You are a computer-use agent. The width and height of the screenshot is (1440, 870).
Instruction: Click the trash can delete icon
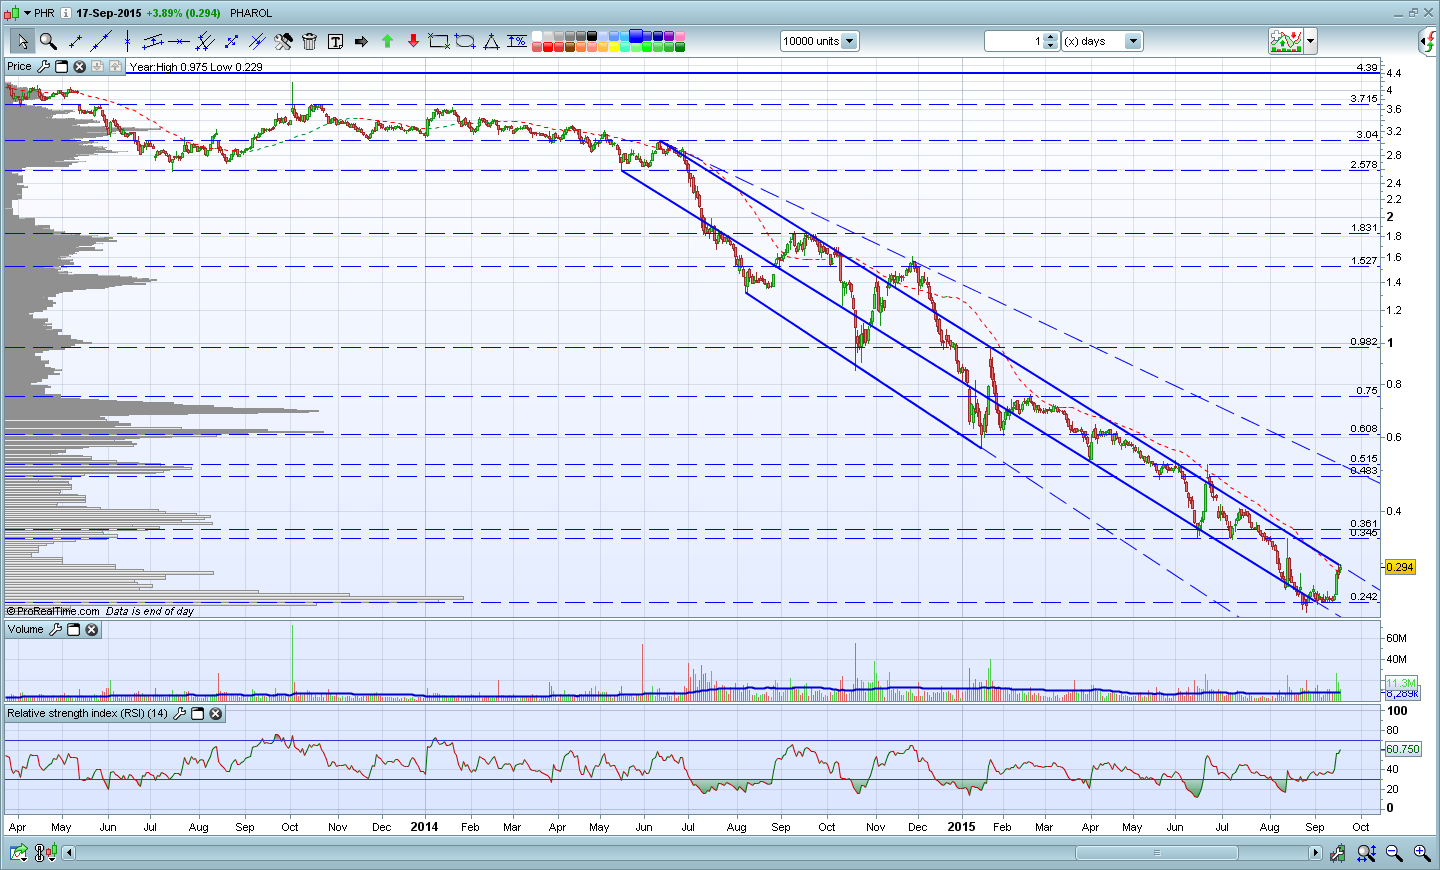309,41
